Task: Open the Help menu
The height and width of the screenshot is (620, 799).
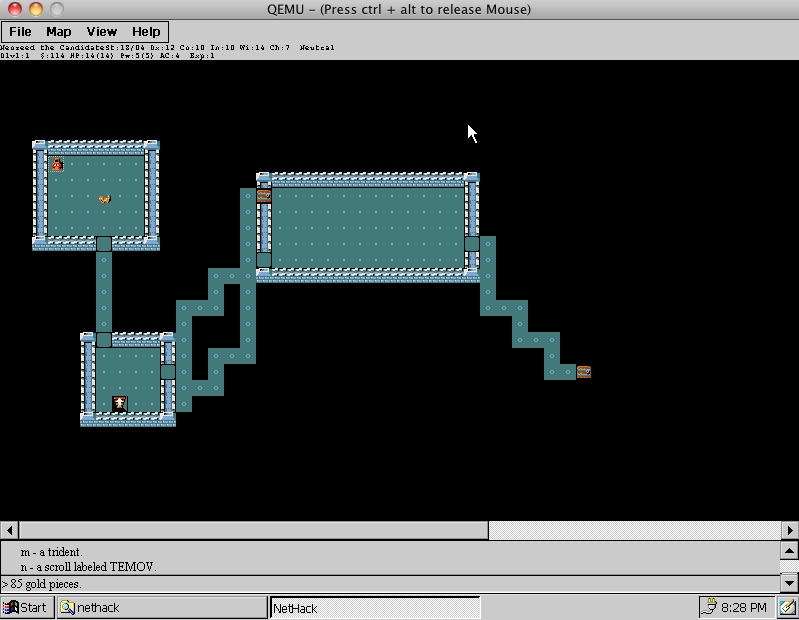Action: (146, 32)
